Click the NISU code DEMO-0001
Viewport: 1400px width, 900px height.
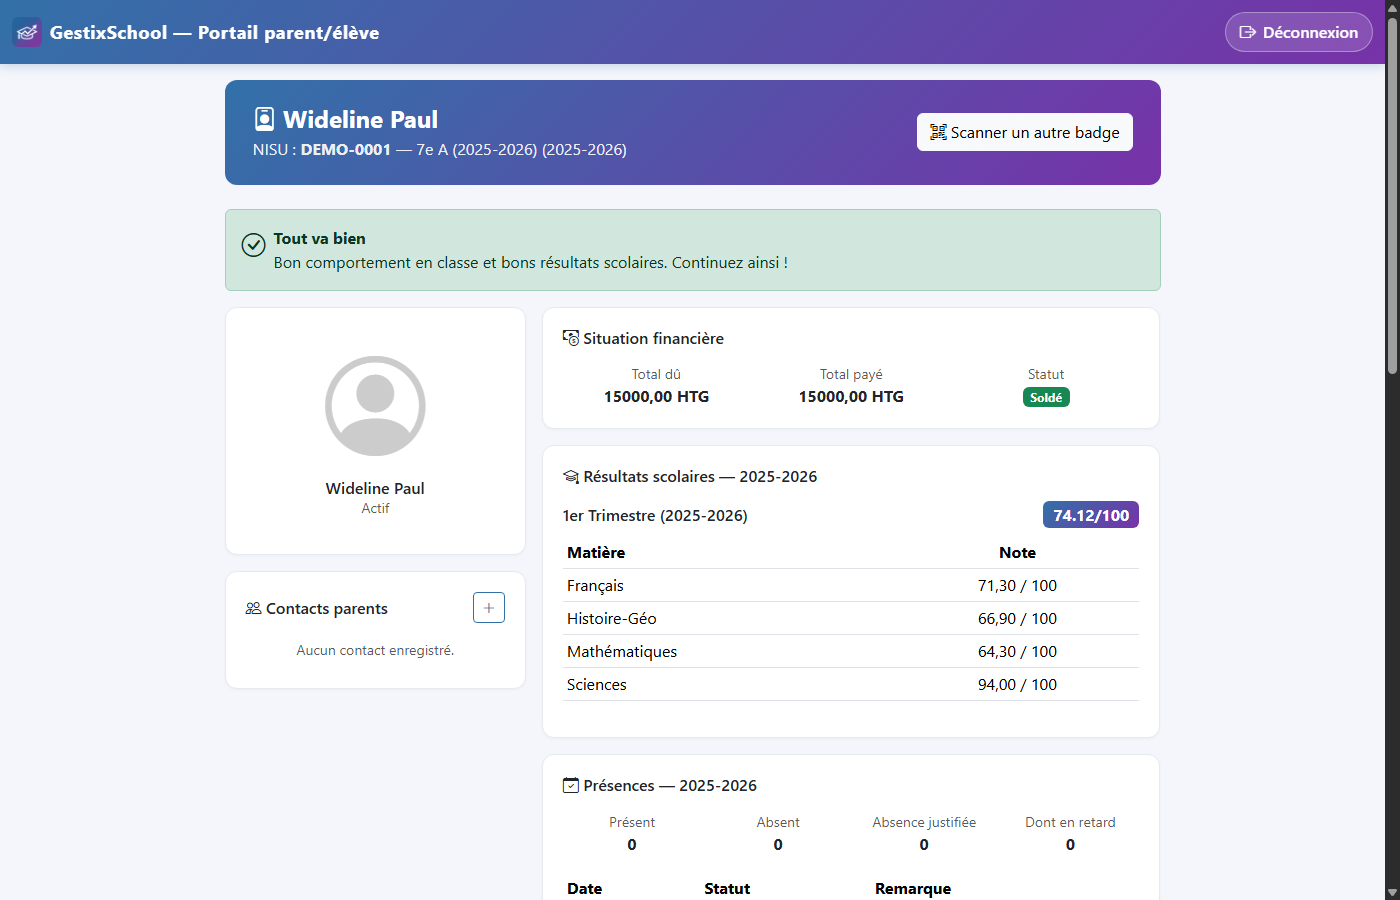[x=346, y=150]
